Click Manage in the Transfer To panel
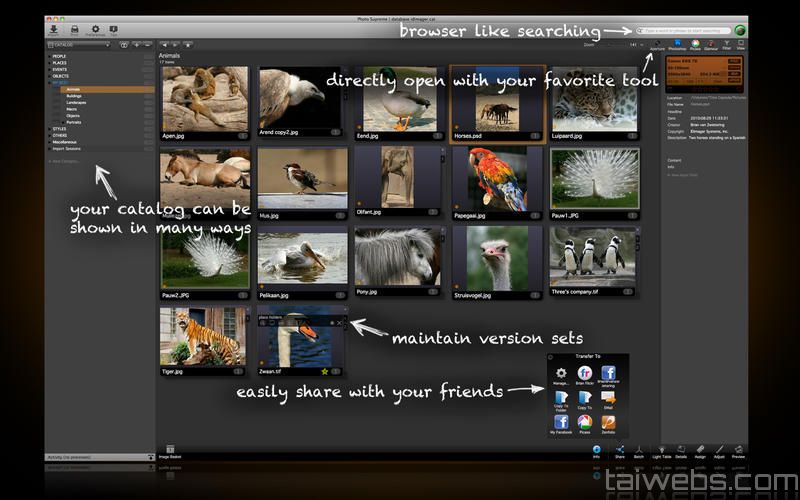Viewport: 800px width, 500px height. [x=561, y=374]
